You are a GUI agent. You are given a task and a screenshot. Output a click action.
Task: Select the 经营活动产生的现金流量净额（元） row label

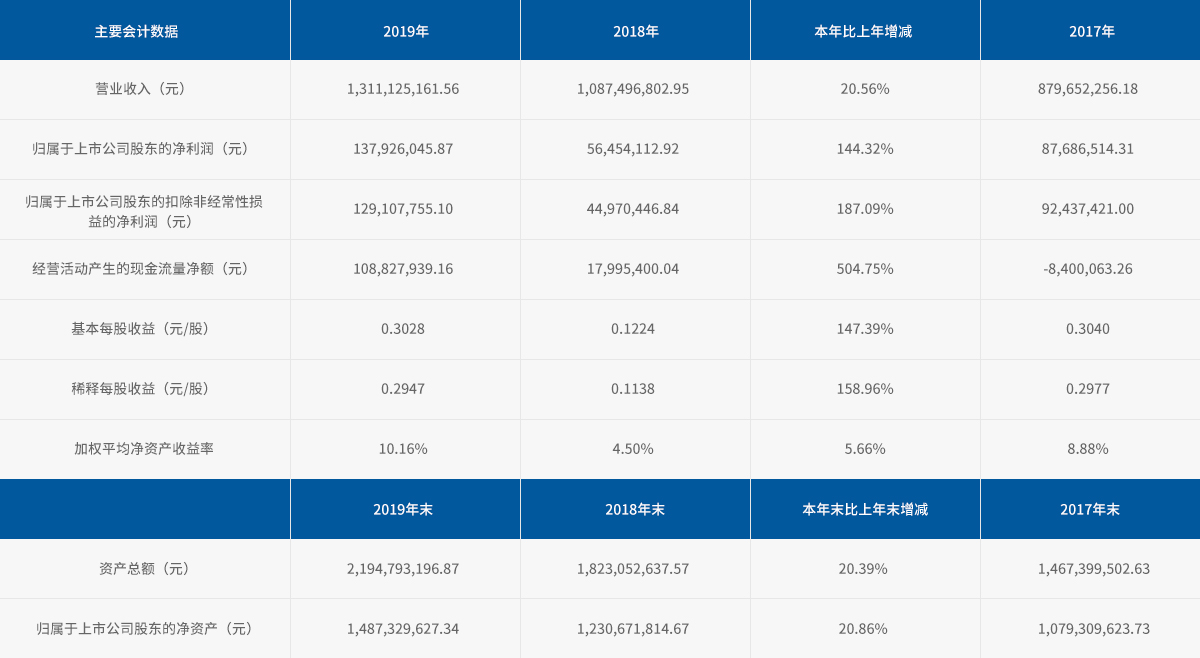(x=140, y=269)
